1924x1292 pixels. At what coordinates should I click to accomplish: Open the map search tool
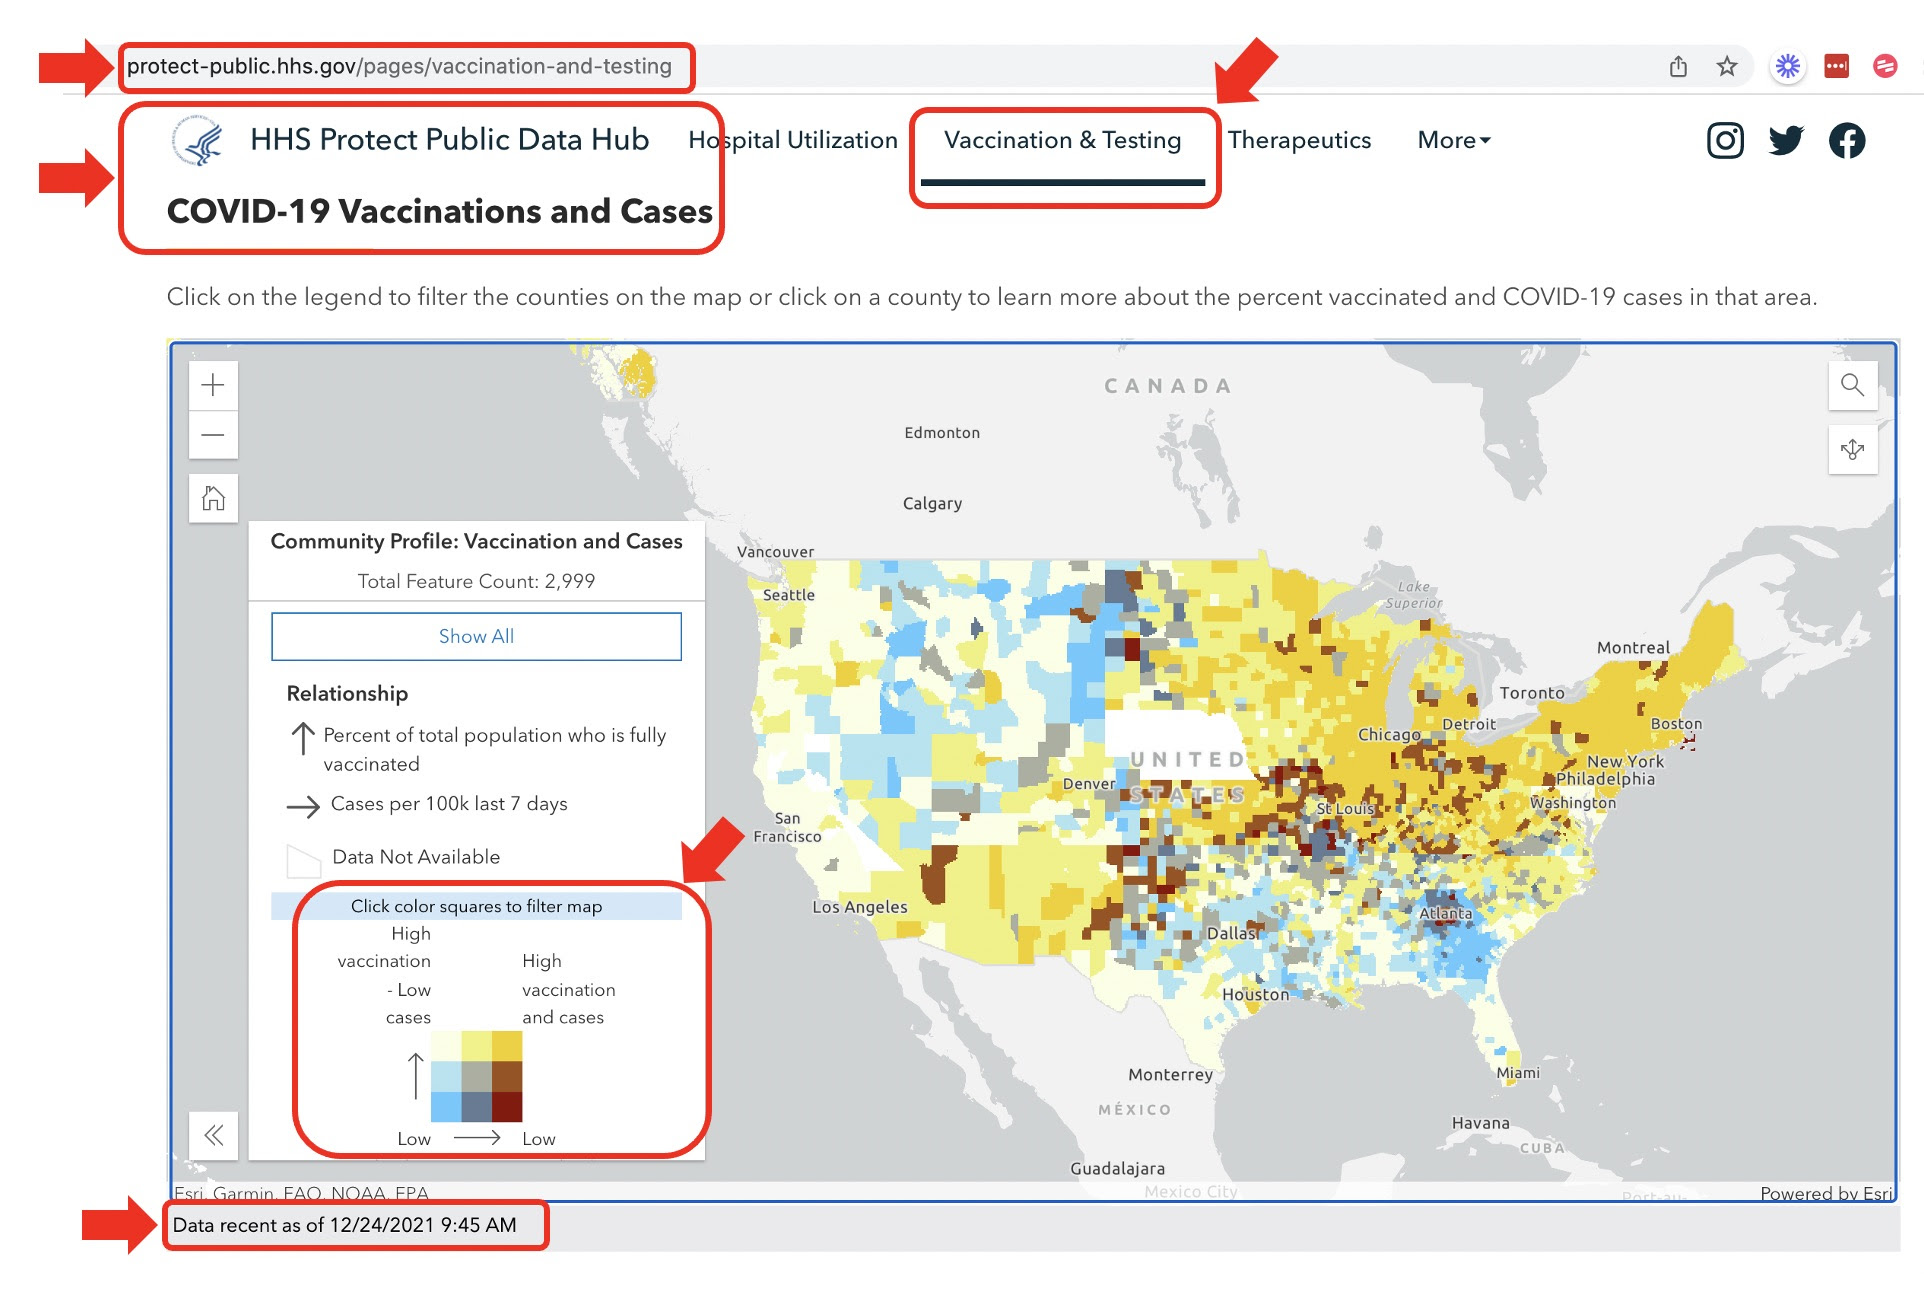[x=1852, y=385]
